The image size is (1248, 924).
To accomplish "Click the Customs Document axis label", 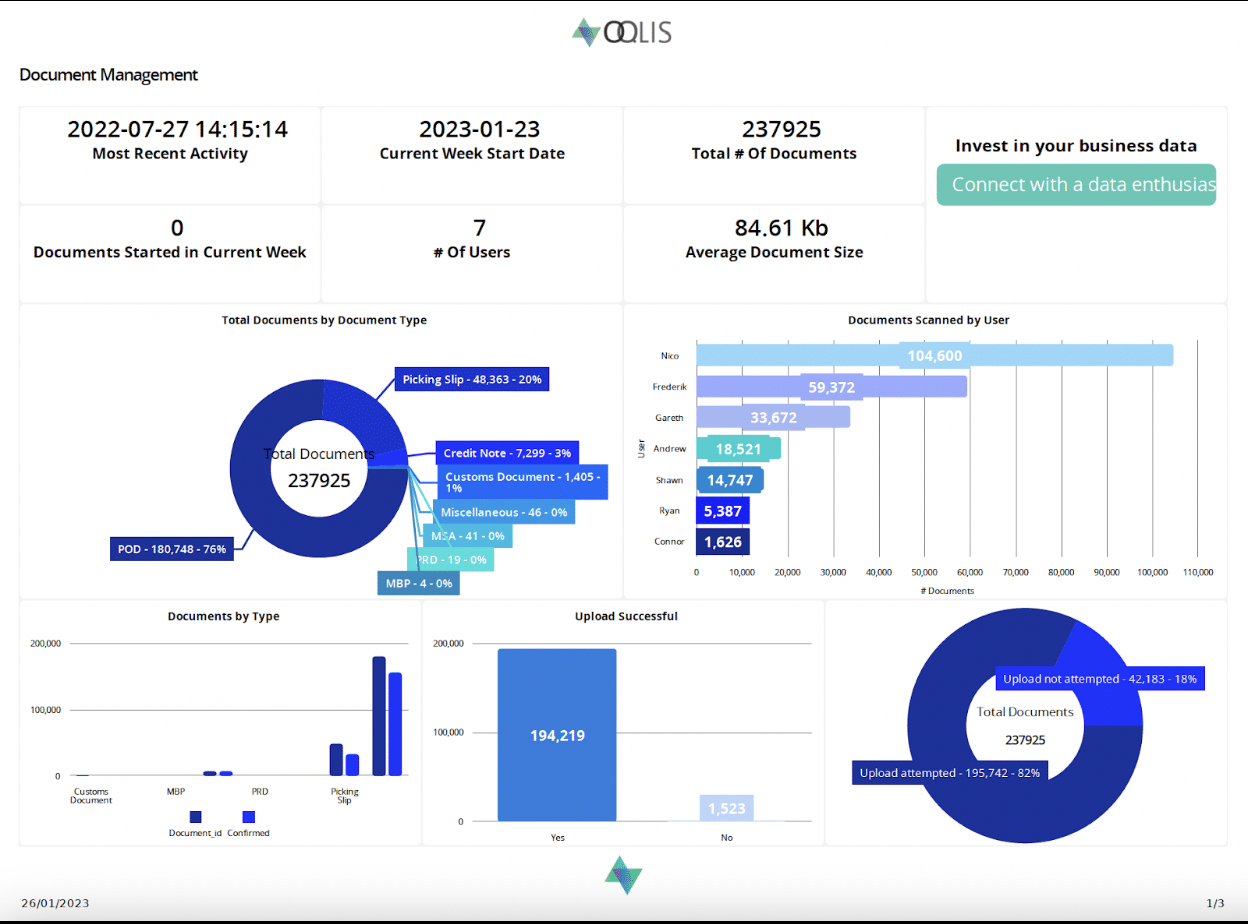I will click(91, 796).
